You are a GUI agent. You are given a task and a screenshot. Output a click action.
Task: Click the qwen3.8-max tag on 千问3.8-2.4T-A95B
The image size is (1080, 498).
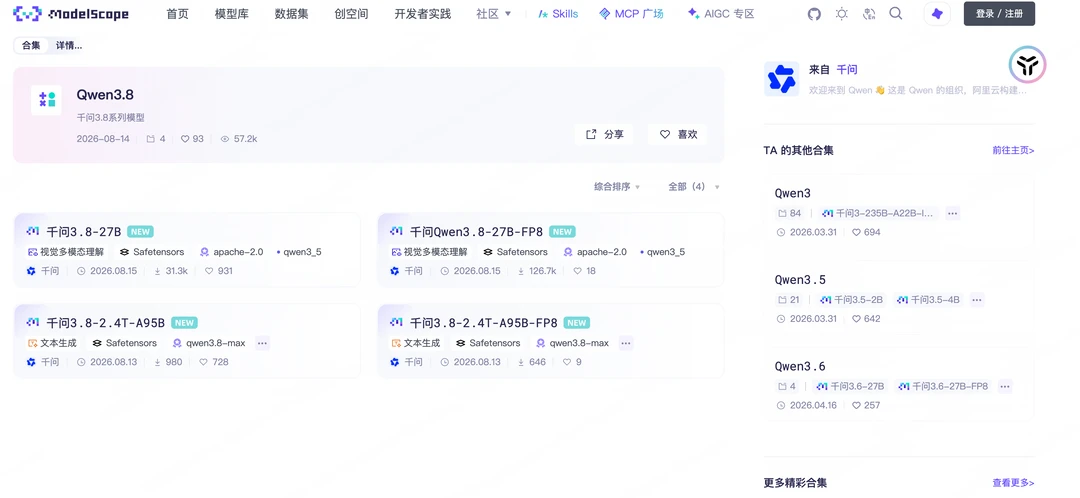point(210,343)
